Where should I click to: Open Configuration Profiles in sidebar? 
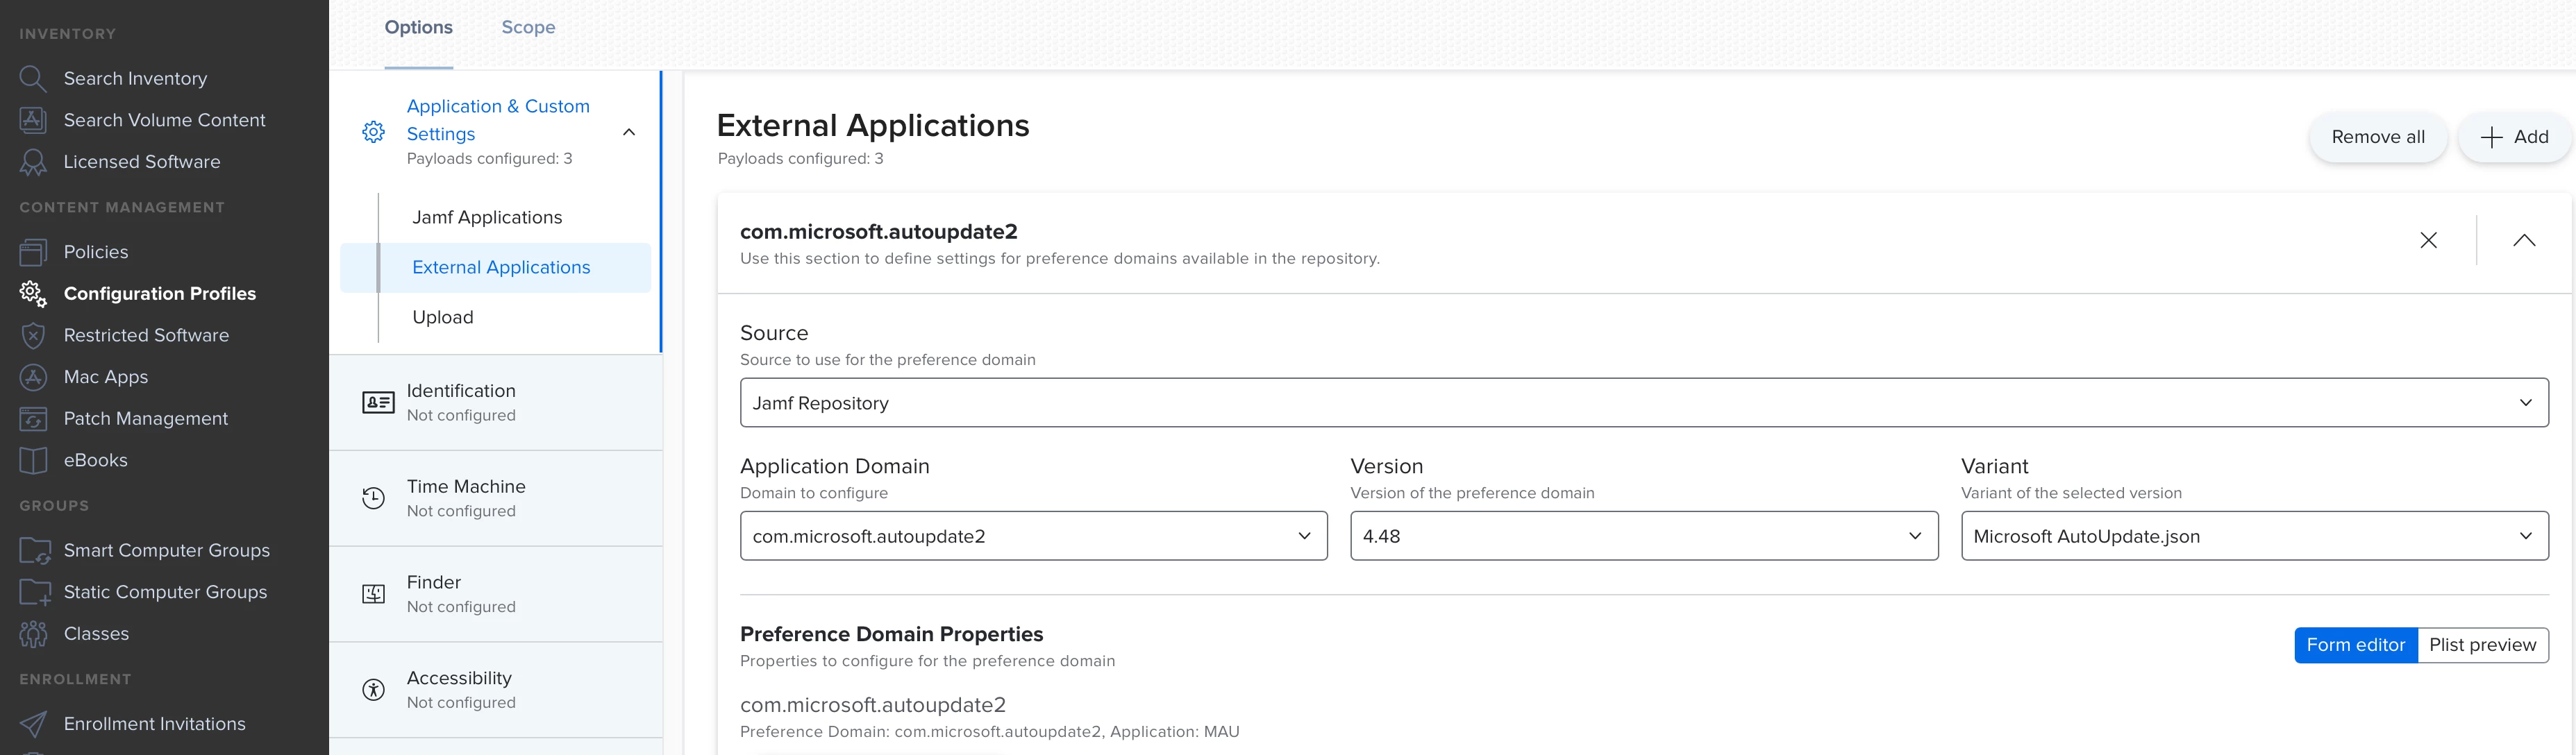160,294
